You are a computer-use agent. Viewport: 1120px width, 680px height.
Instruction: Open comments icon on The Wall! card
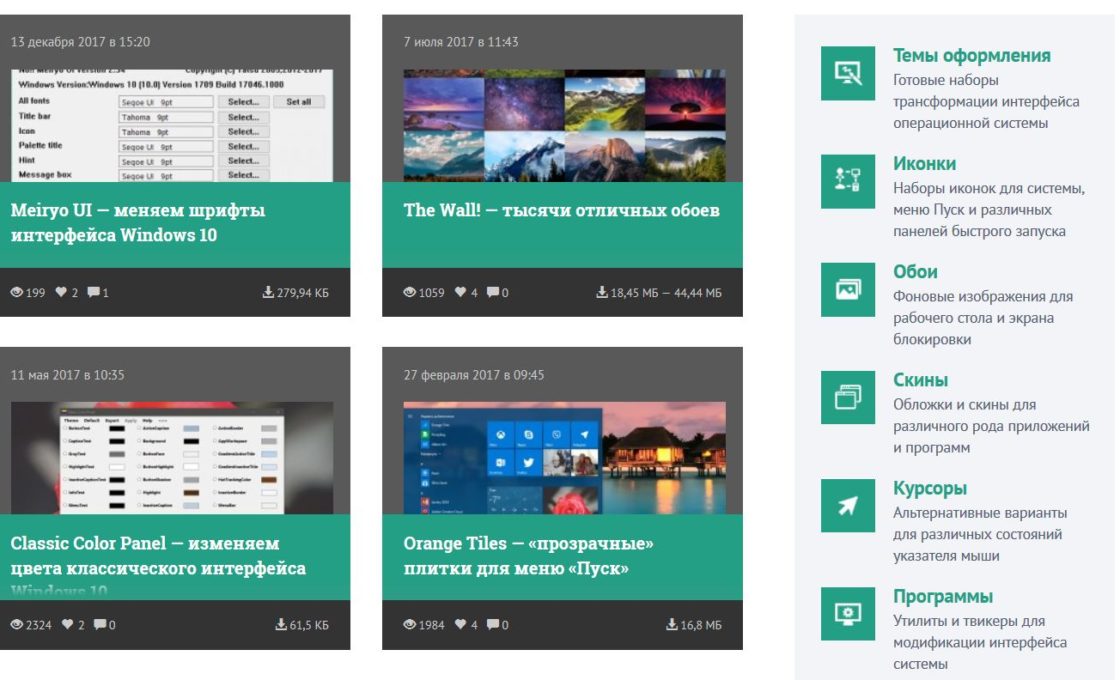(493, 292)
